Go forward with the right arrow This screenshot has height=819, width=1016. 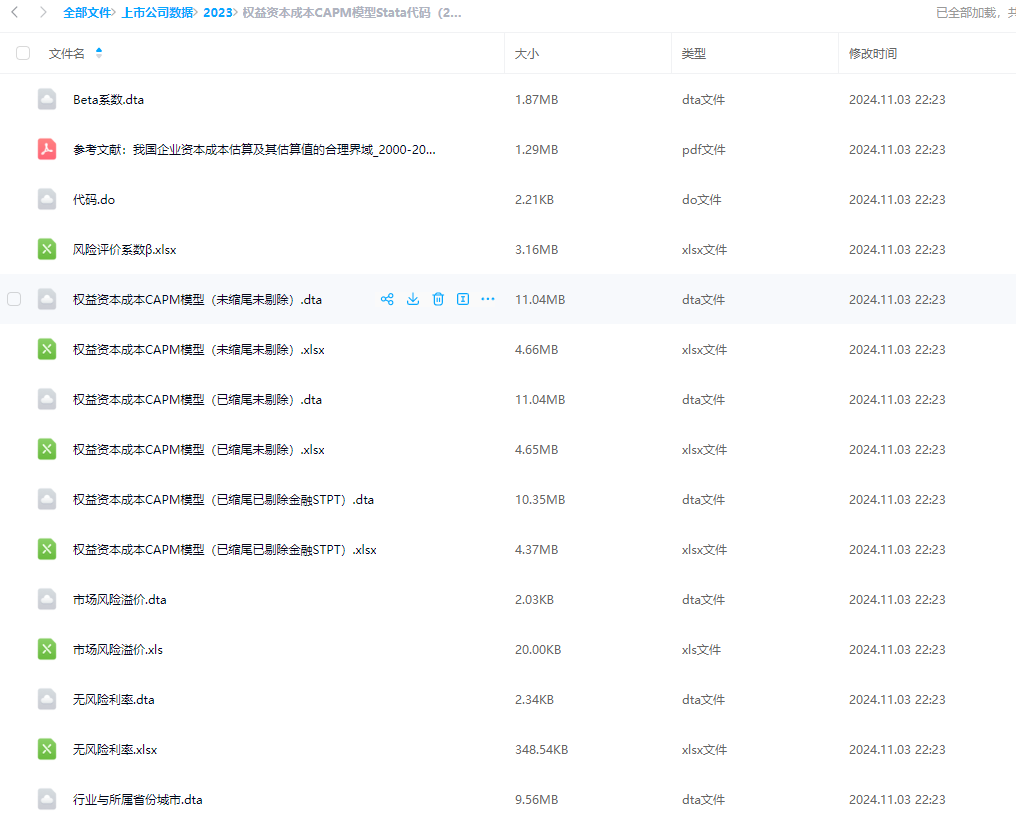point(43,12)
